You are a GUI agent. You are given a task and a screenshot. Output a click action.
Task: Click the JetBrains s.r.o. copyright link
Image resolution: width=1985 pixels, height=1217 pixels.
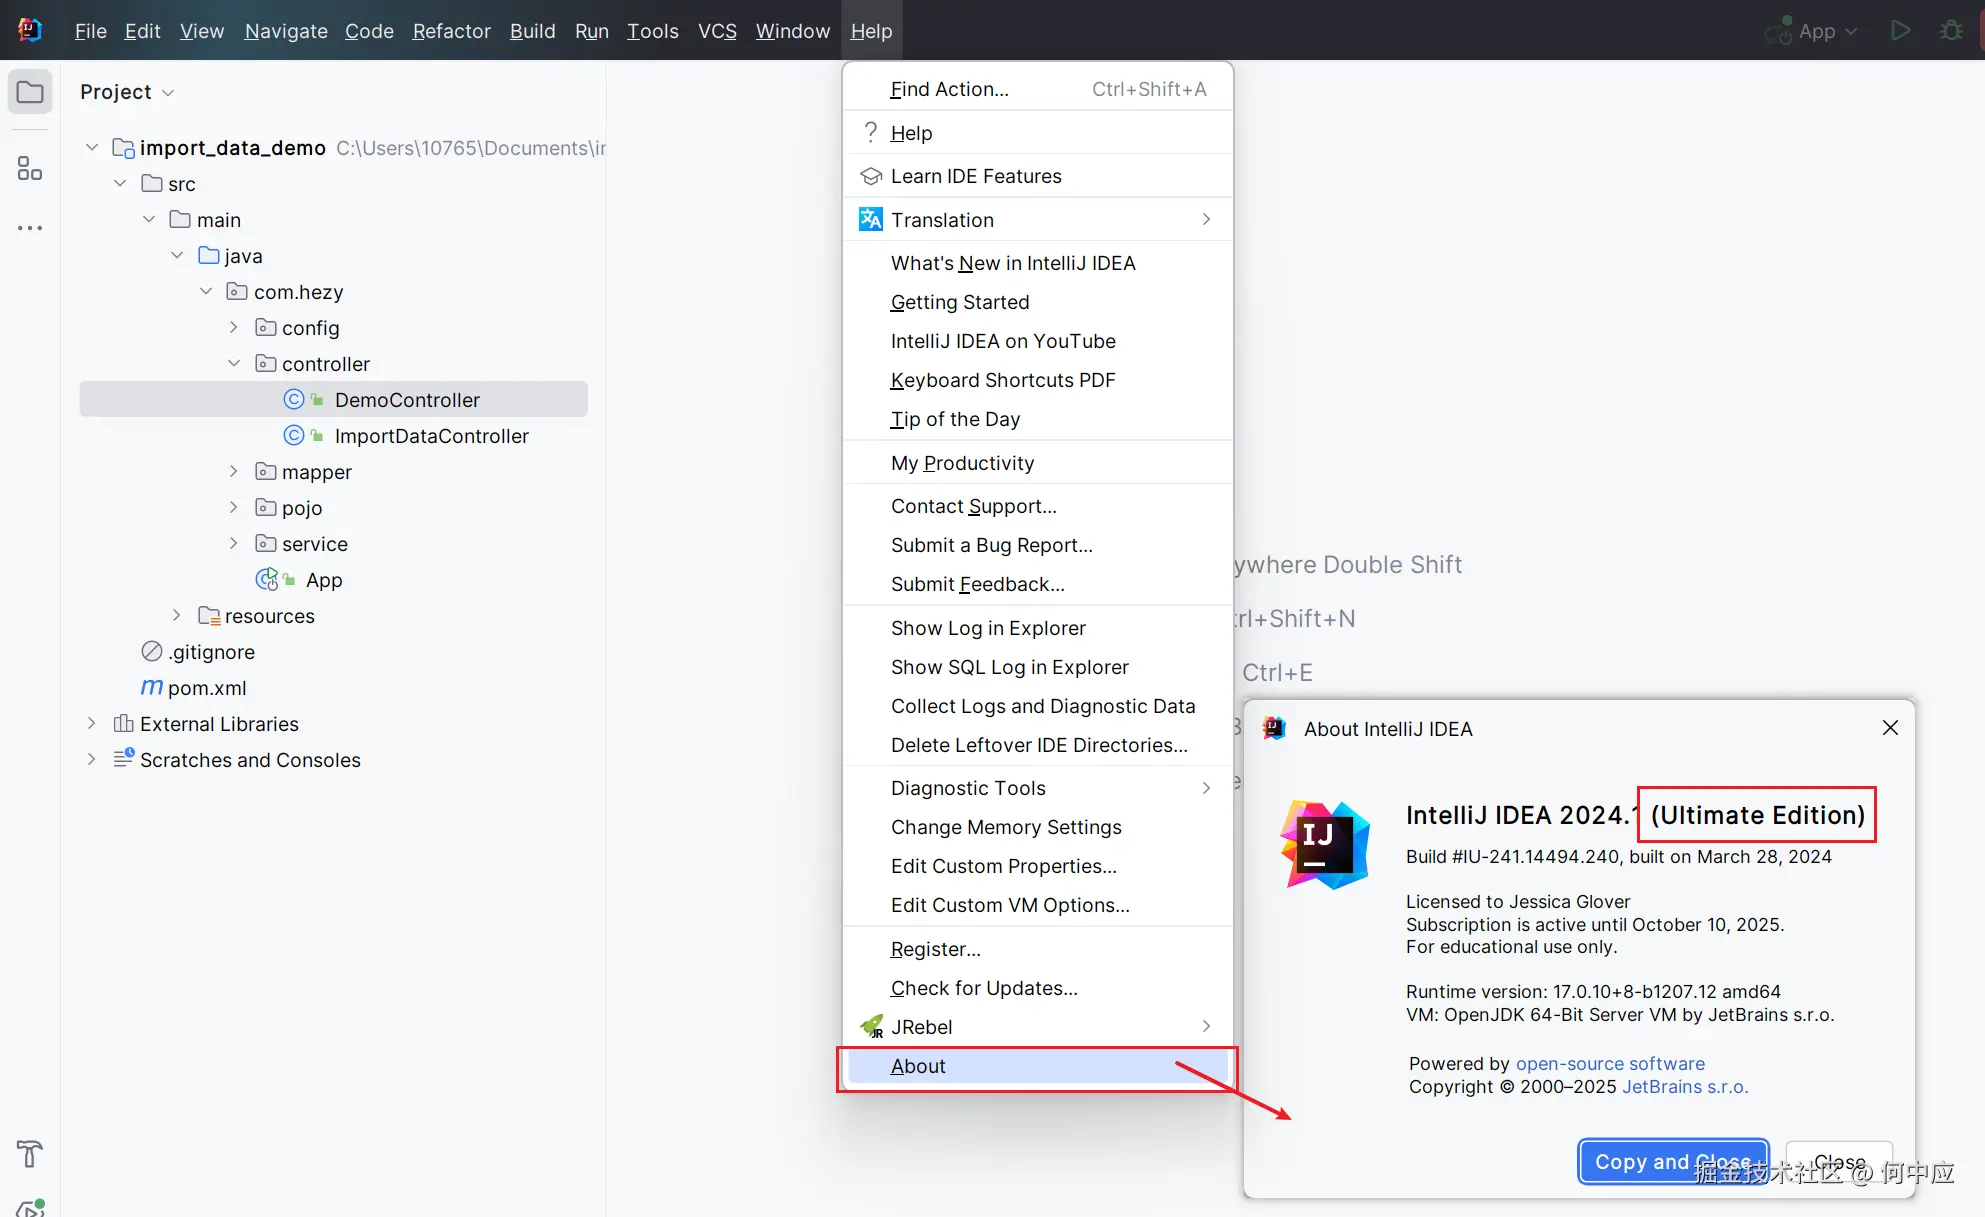click(x=1684, y=1087)
